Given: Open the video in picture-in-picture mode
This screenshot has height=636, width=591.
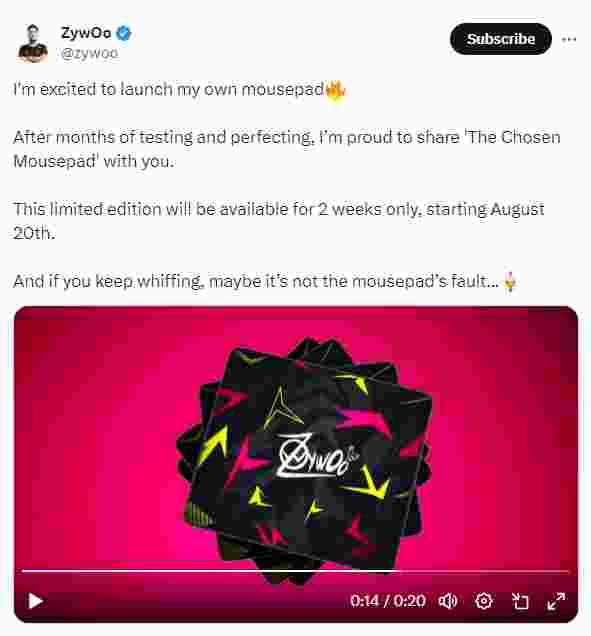Looking at the screenshot, I should (520, 601).
